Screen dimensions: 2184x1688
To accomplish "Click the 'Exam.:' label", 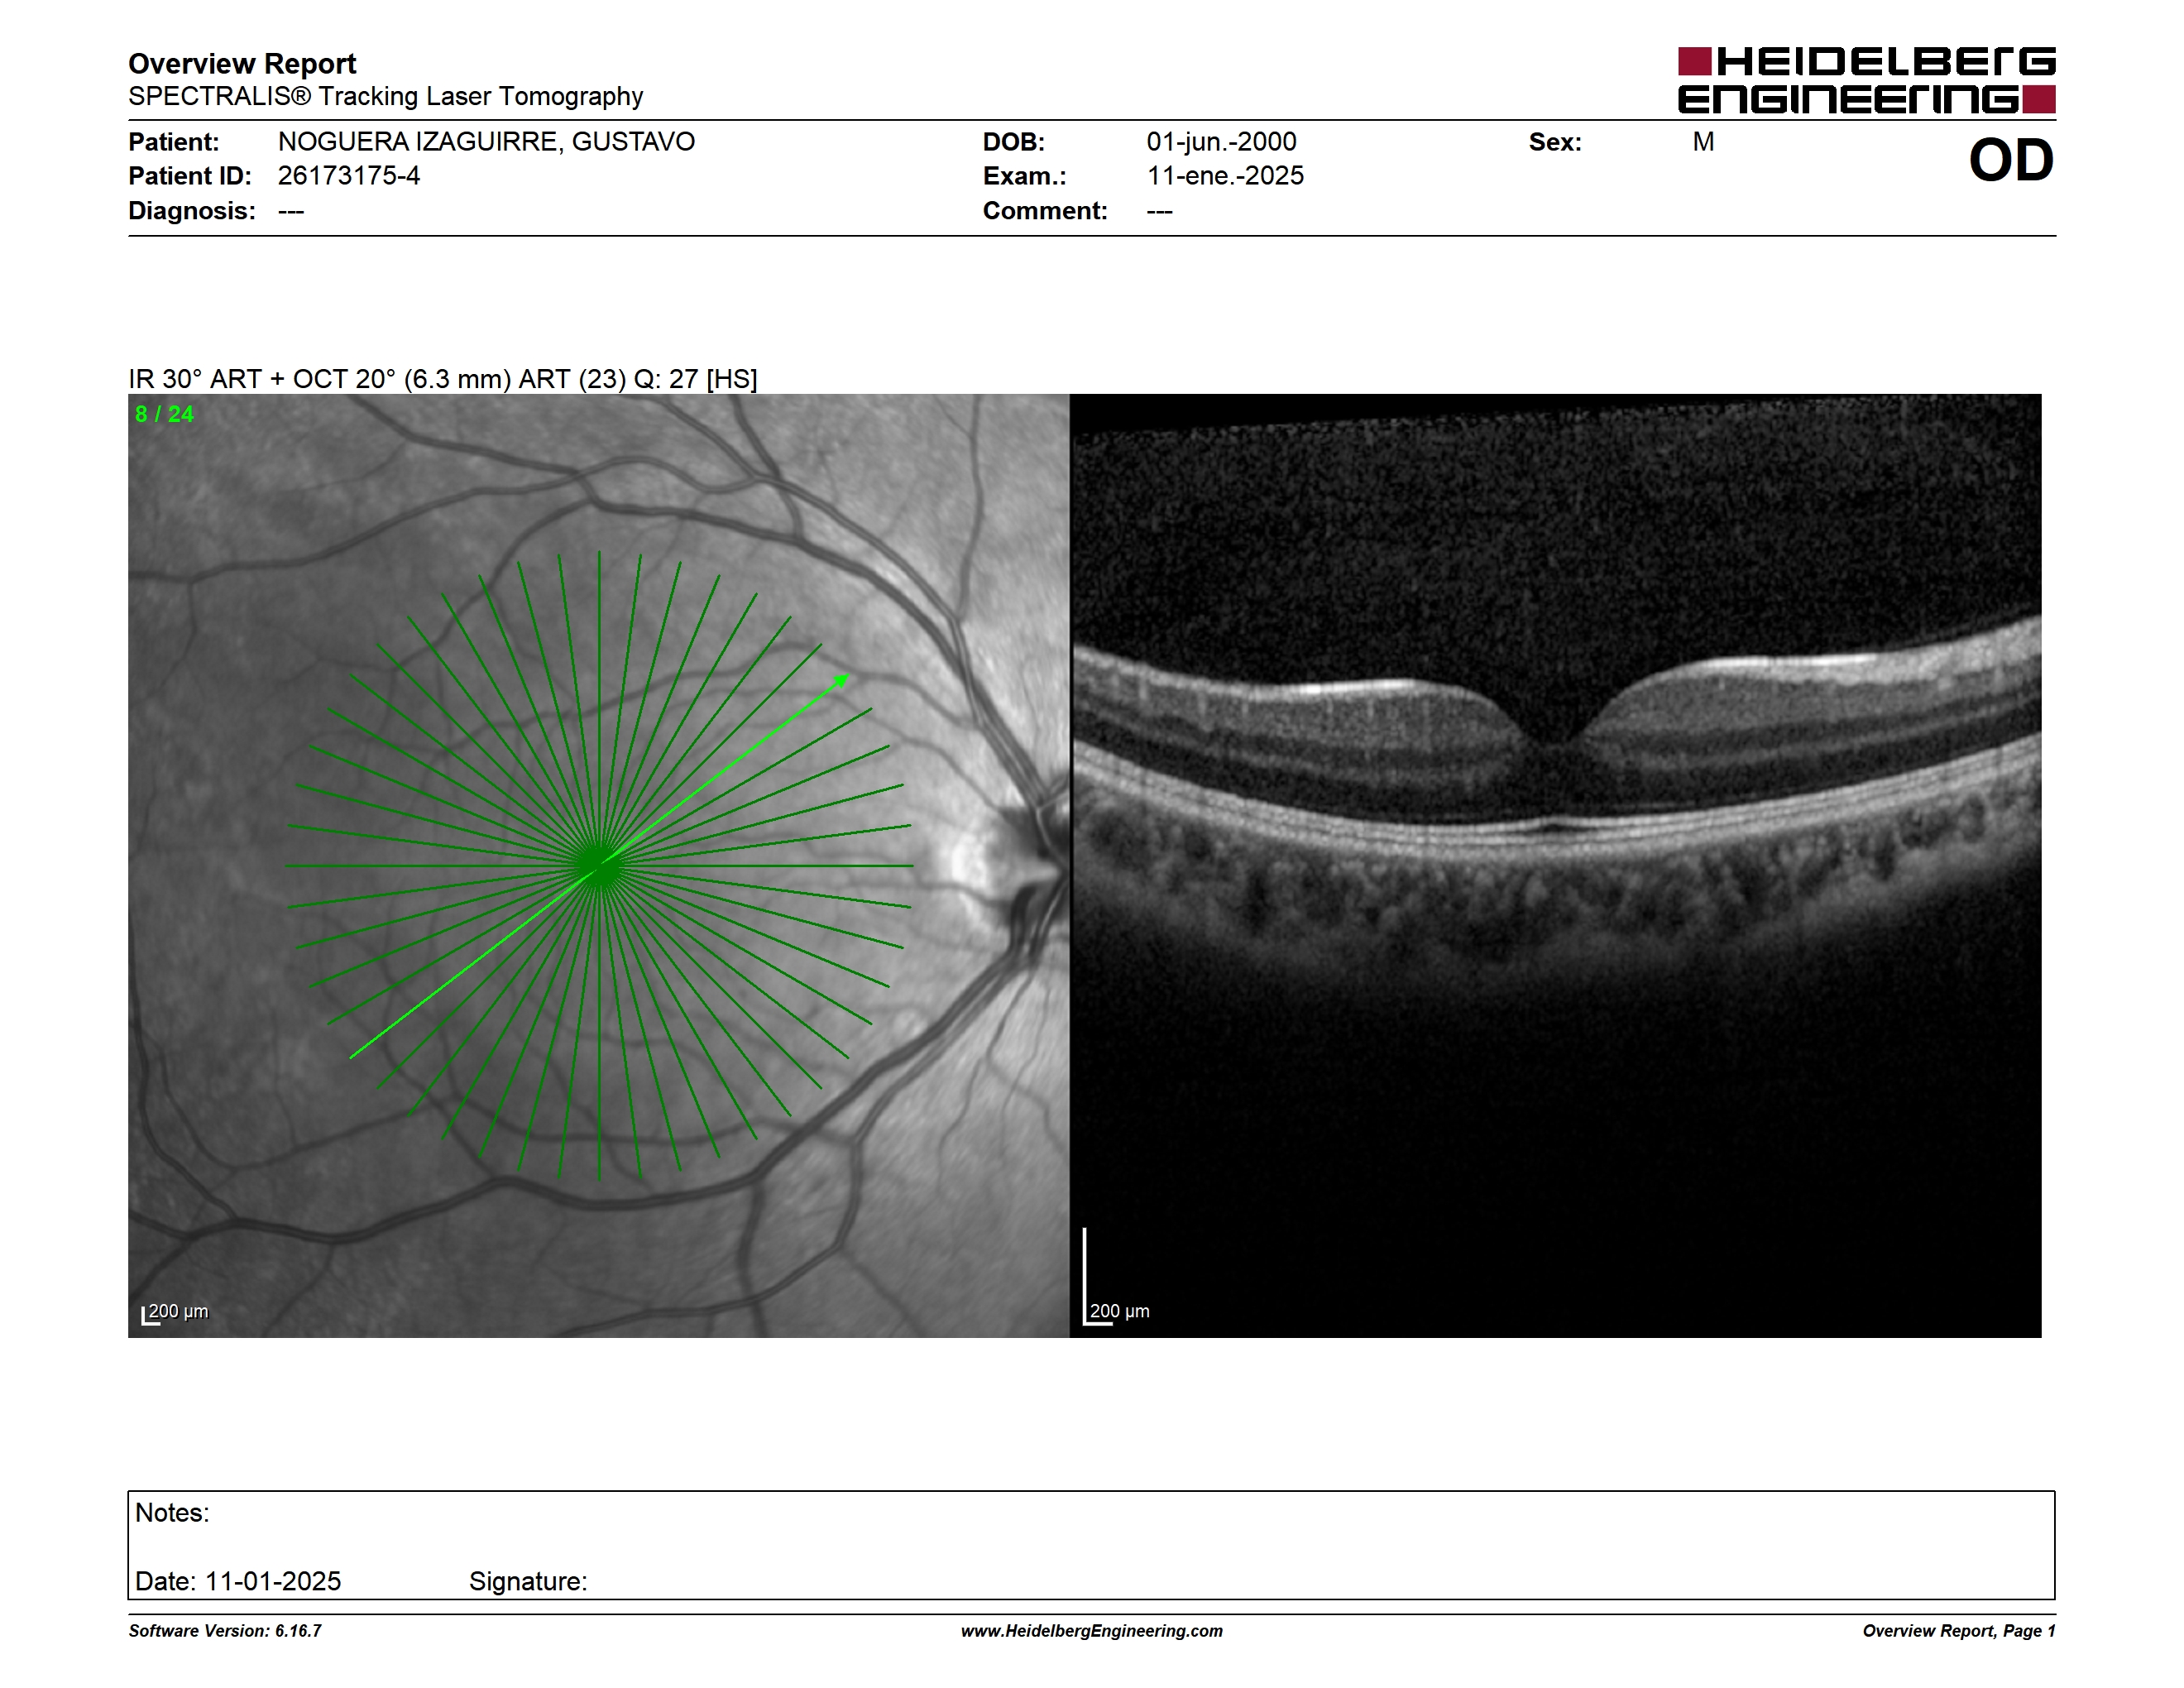I will (x=1024, y=176).
